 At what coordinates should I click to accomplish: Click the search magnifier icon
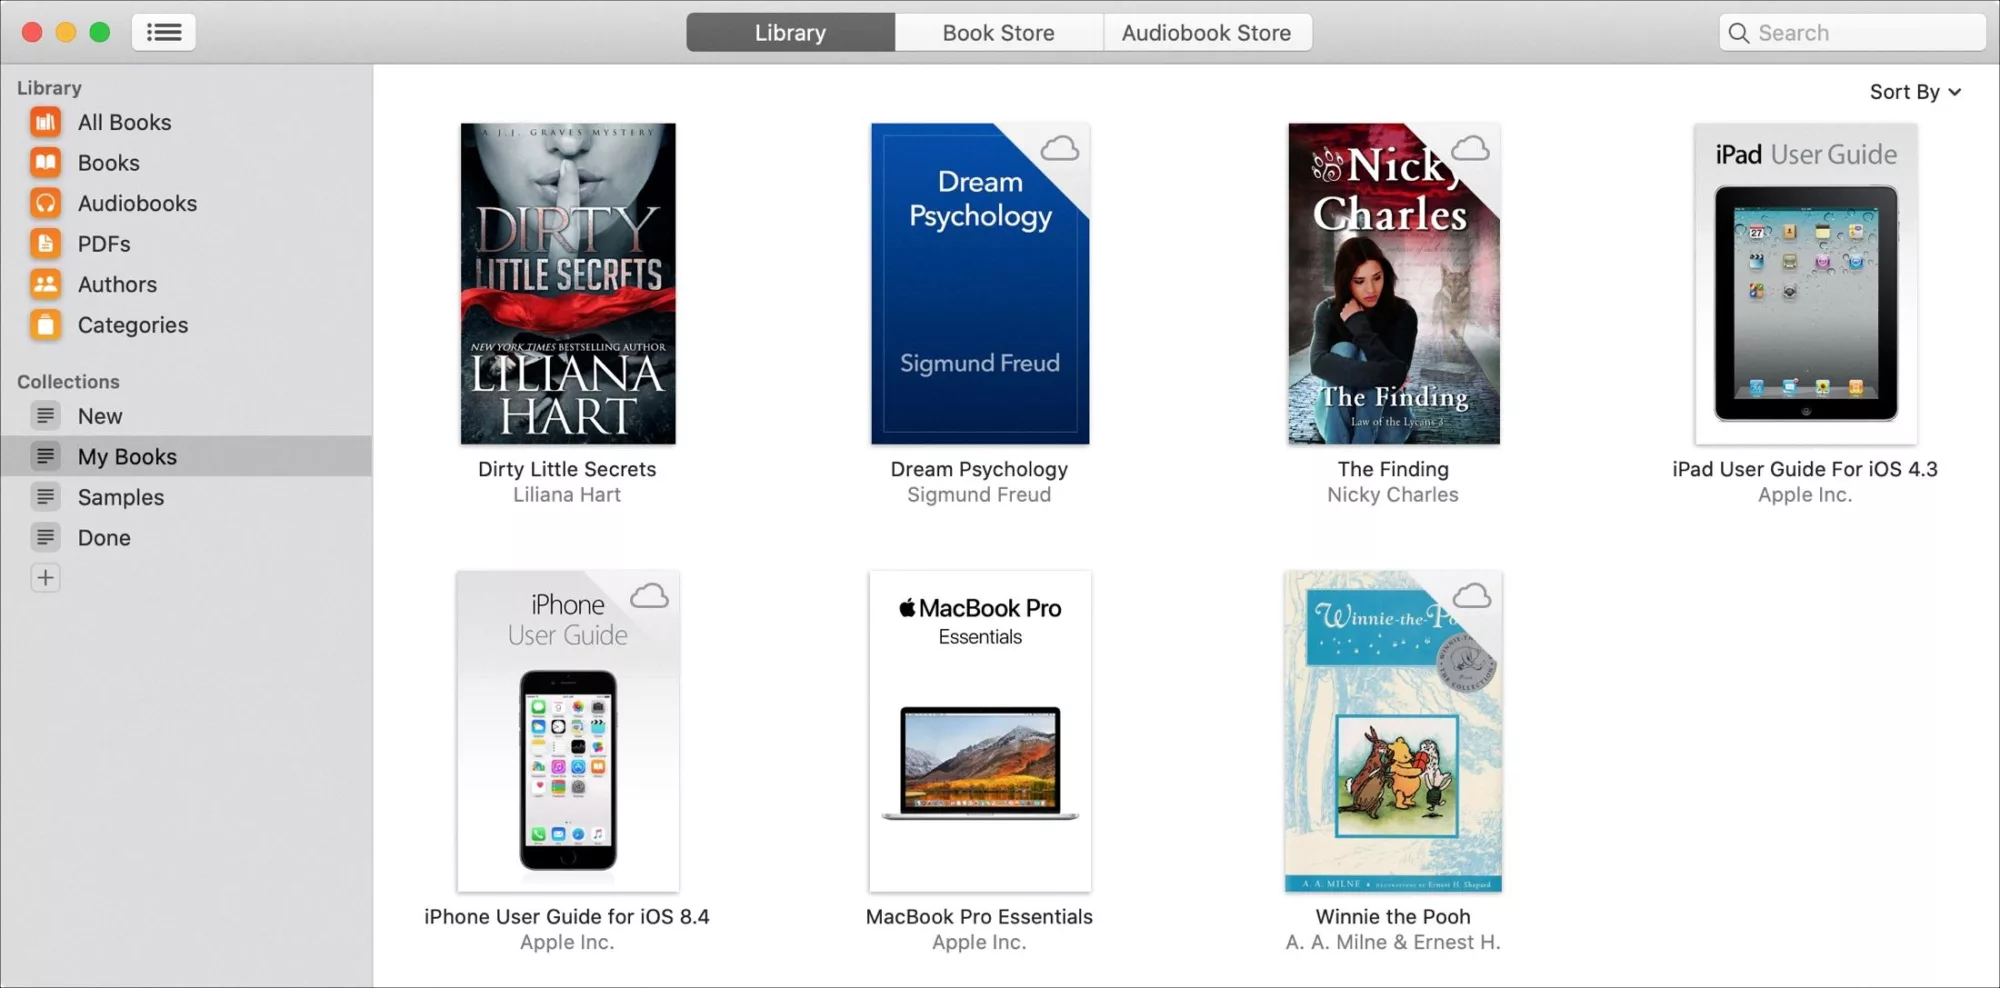1739,32
